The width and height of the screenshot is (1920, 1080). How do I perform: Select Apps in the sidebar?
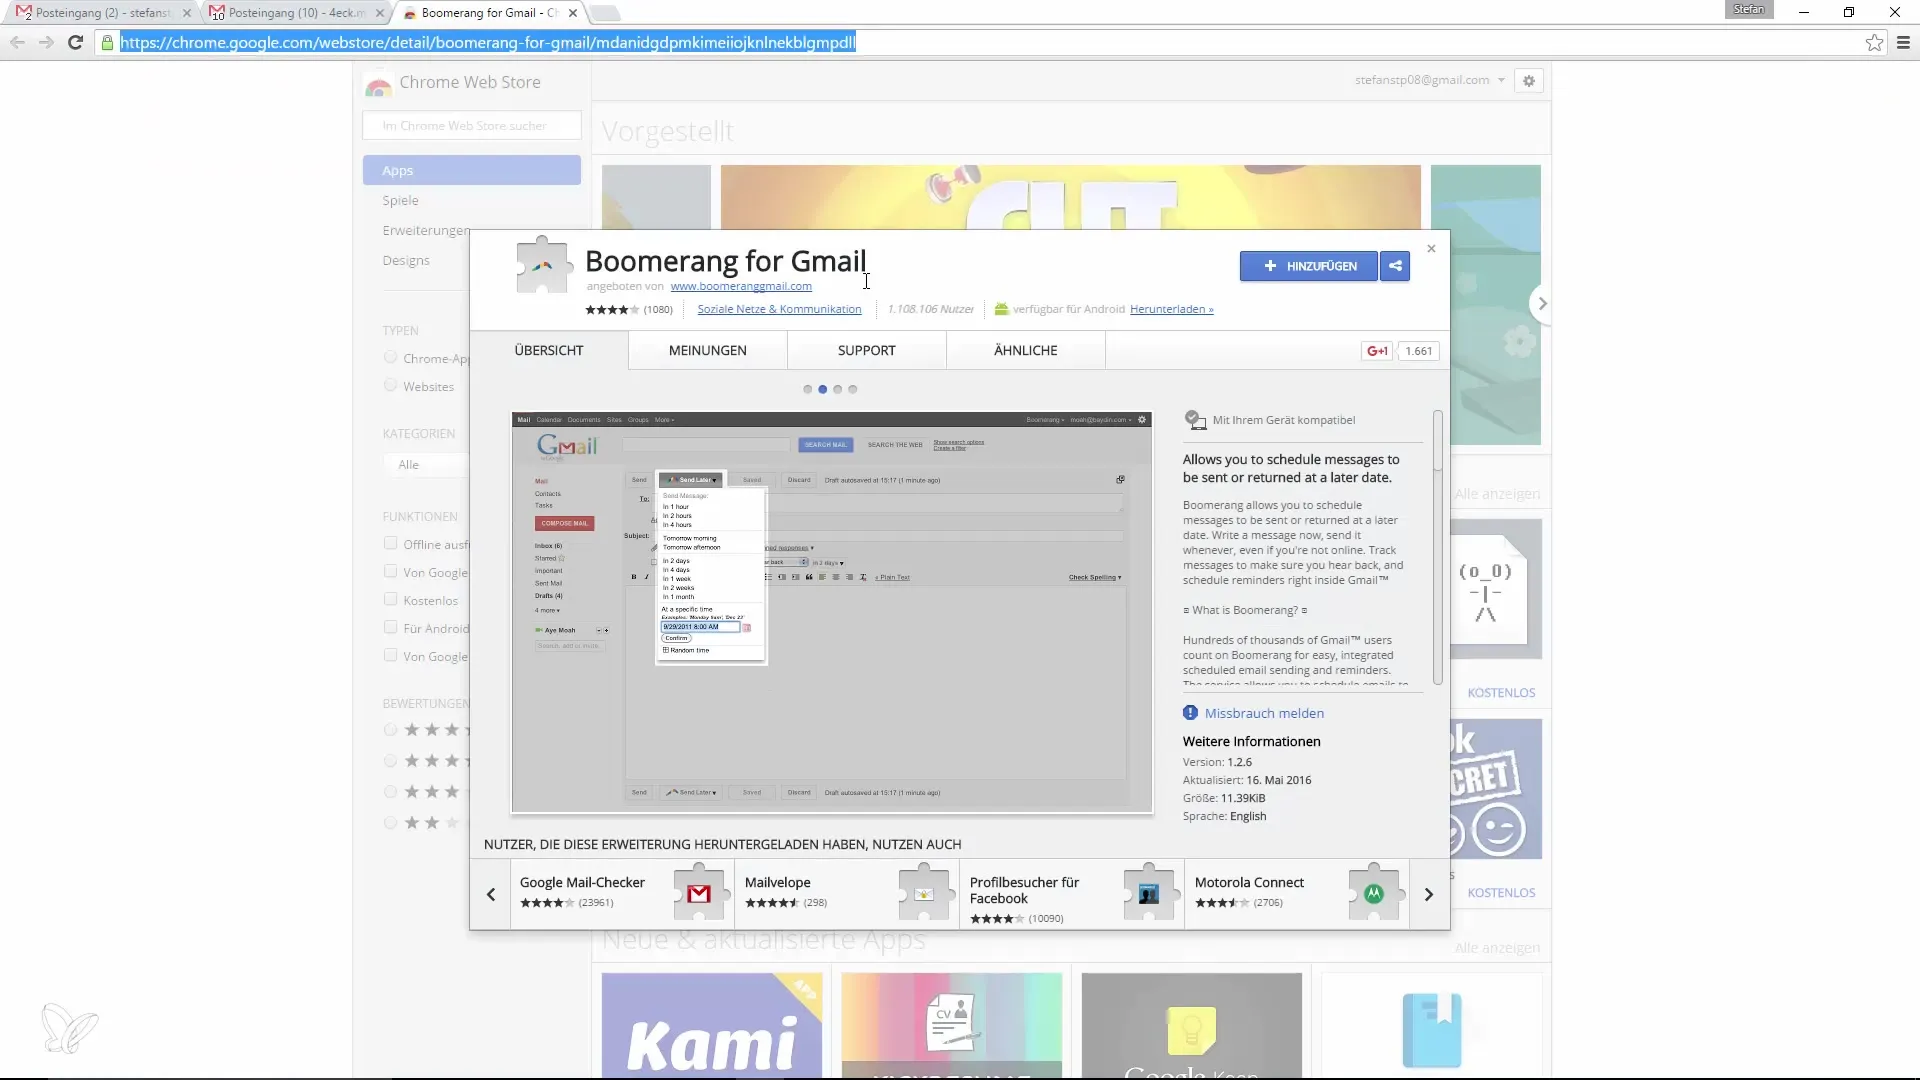pos(472,170)
